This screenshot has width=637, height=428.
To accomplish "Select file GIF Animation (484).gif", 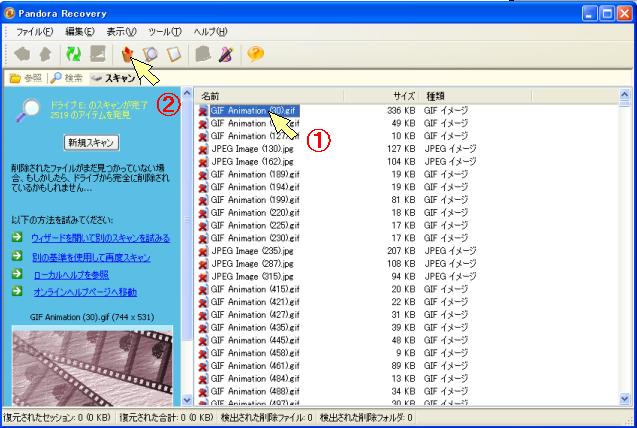I will click(x=255, y=379).
